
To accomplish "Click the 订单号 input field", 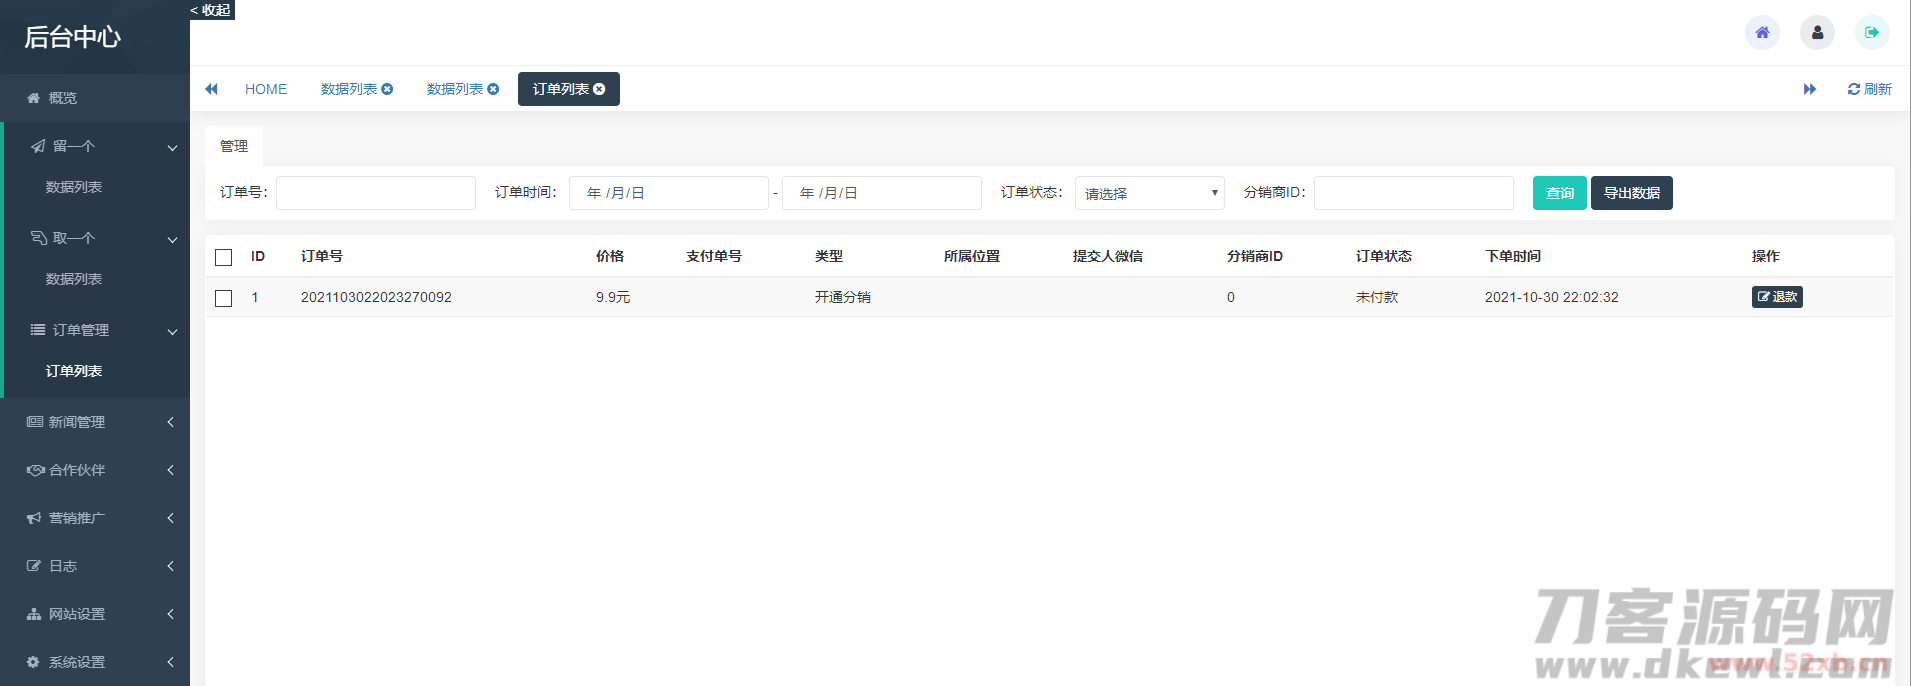I will tap(376, 193).
